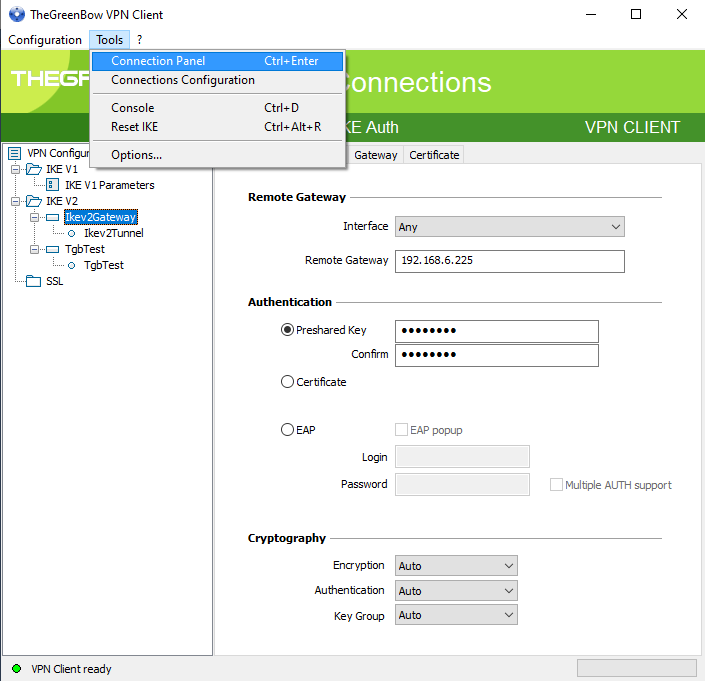705x681 pixels.
Task: Click the status bar progress box
Action: pyautogui.click(x=637, y=668)
